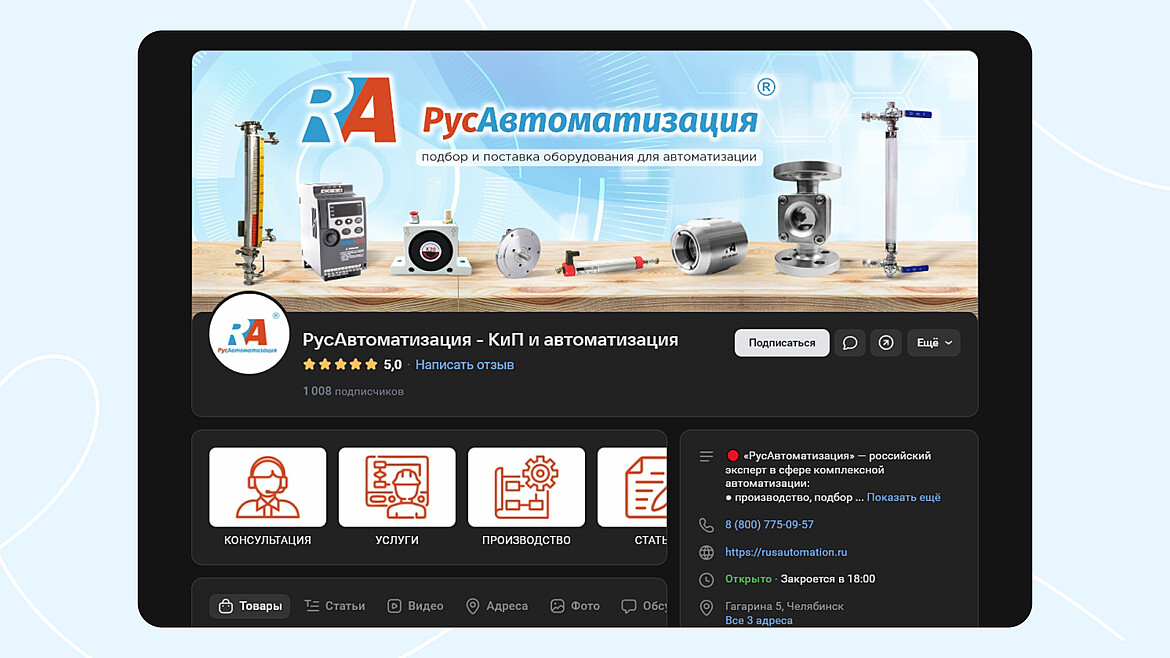
Task: Click the phone receiver icon in sidebar
Action: click(707, 524)
